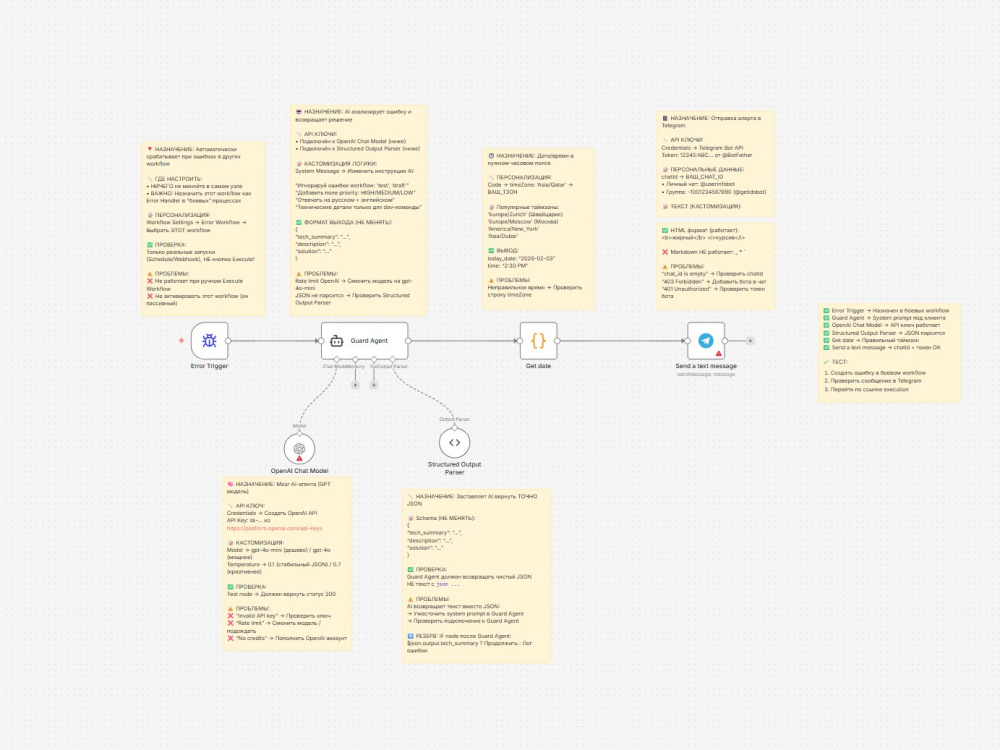Screen dimensions: 1000x750
Task: Click 'Ужесточить system prompt в Guard Agent' line
Action: pos(466,613)
